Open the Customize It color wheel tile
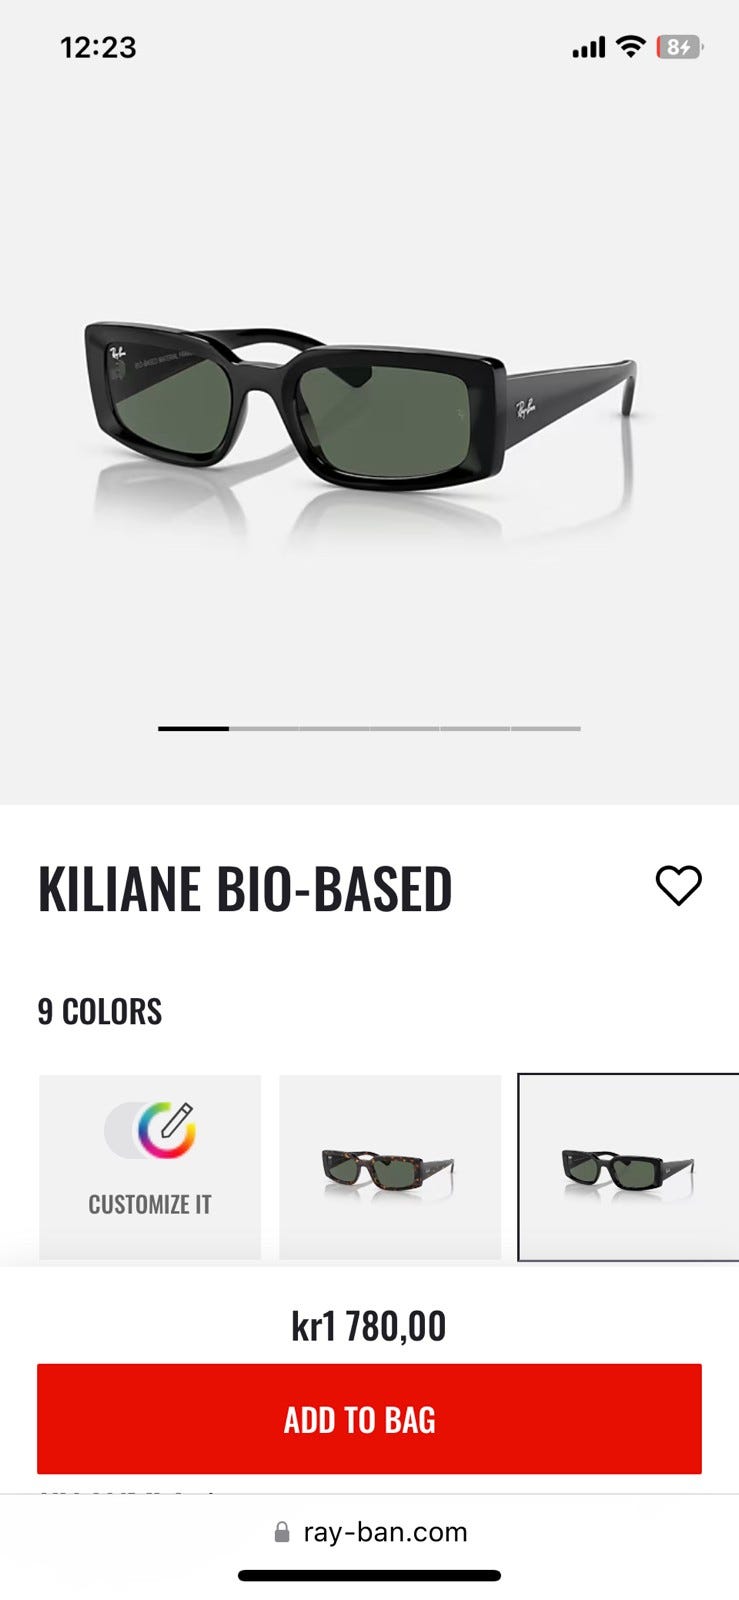The image size is (739, 1600). 150,1166
